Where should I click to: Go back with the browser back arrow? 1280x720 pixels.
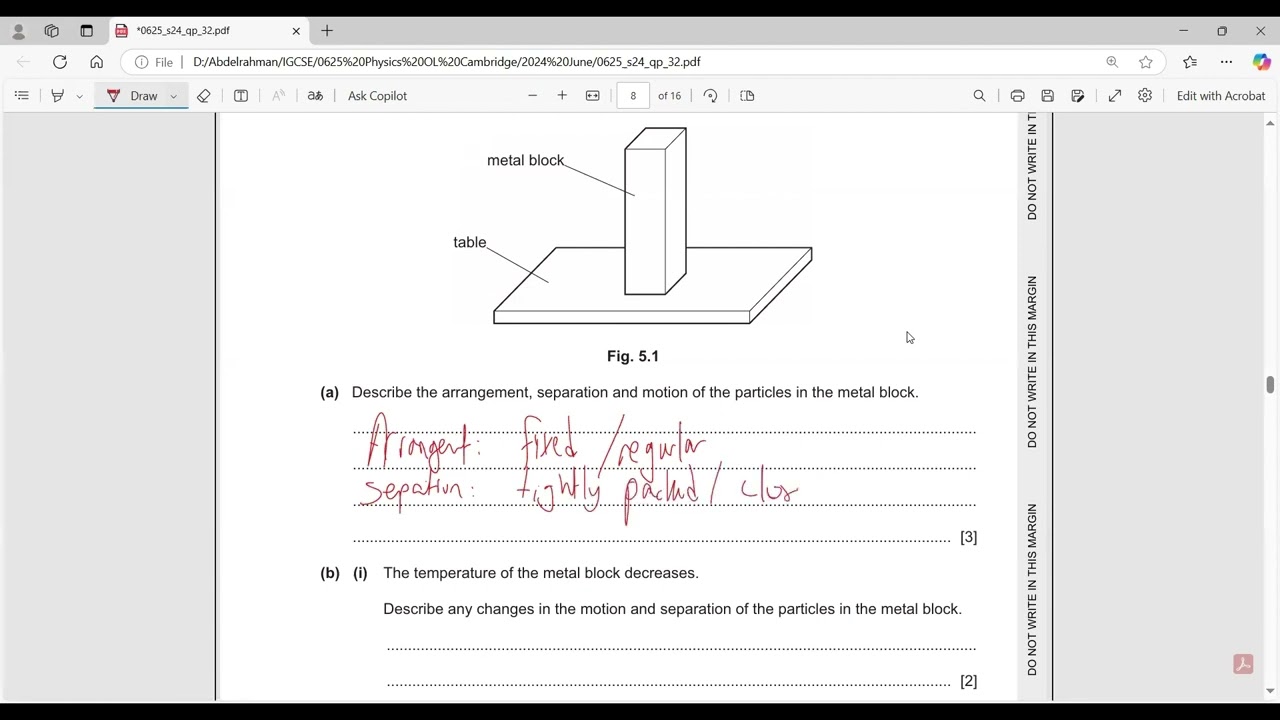click(x=23, y=62)
